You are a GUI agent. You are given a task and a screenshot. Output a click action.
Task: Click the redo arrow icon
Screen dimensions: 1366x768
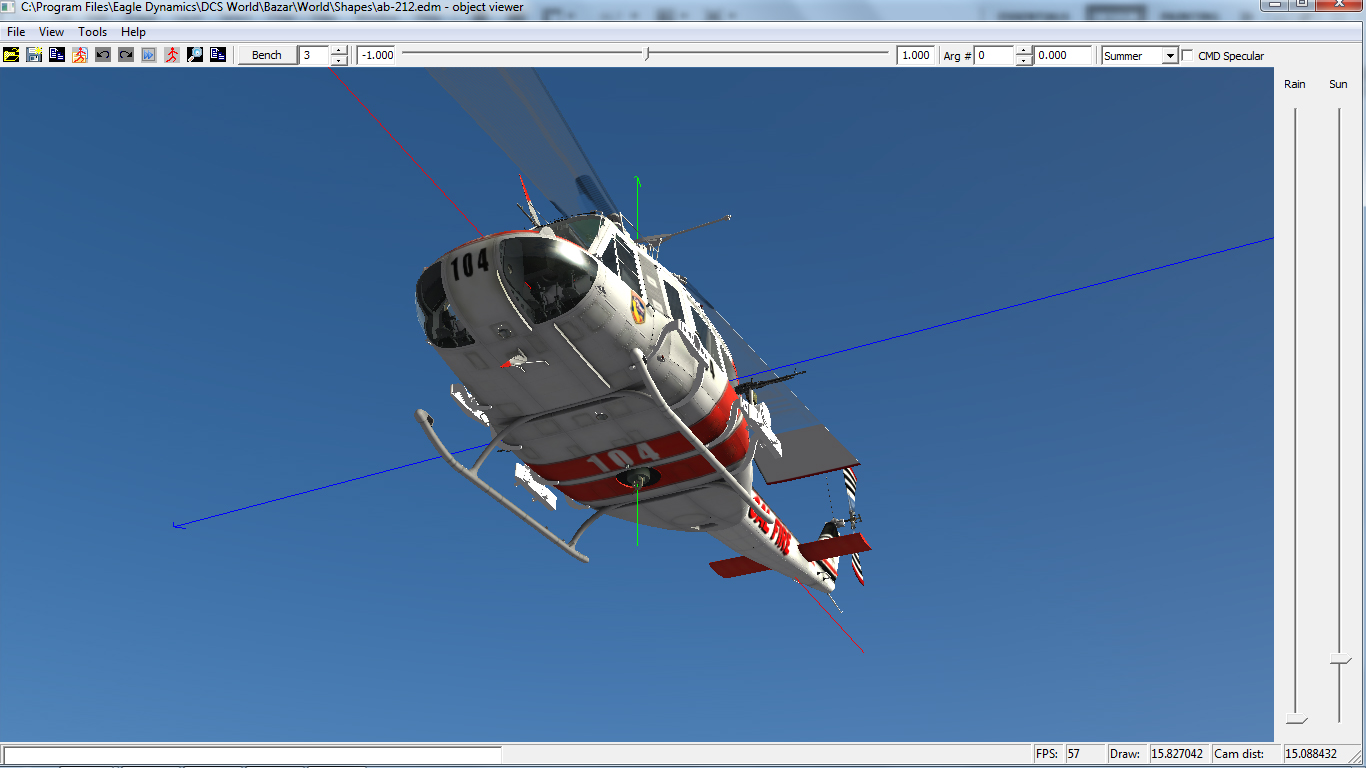pyautogui.click(x=126, y=55)
